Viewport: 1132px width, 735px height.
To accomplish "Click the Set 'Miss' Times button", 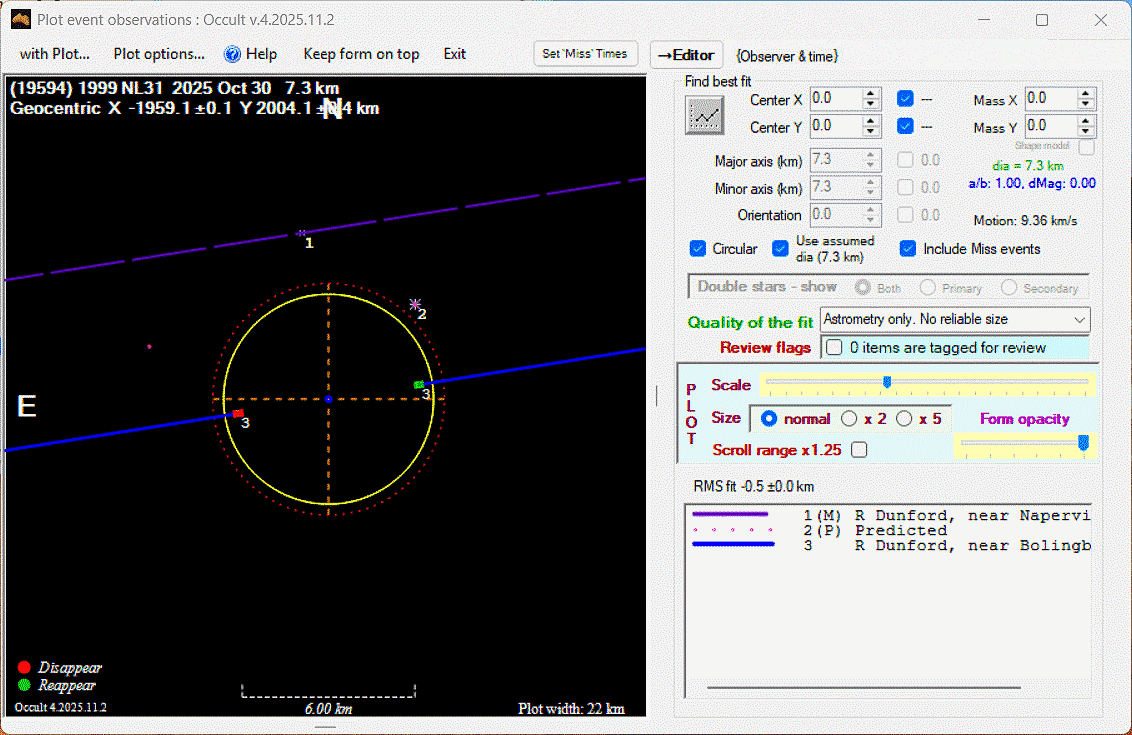I will [x=585, y=54].
